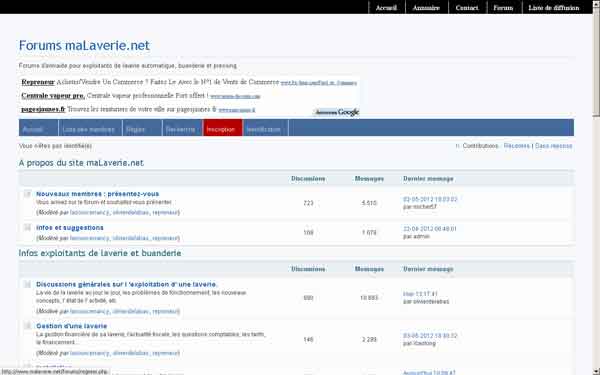This screenshot has height=375, width=600.
Task: Click the status icon beside Gestion d'une laverie
Action: click(x=27, y=326)
